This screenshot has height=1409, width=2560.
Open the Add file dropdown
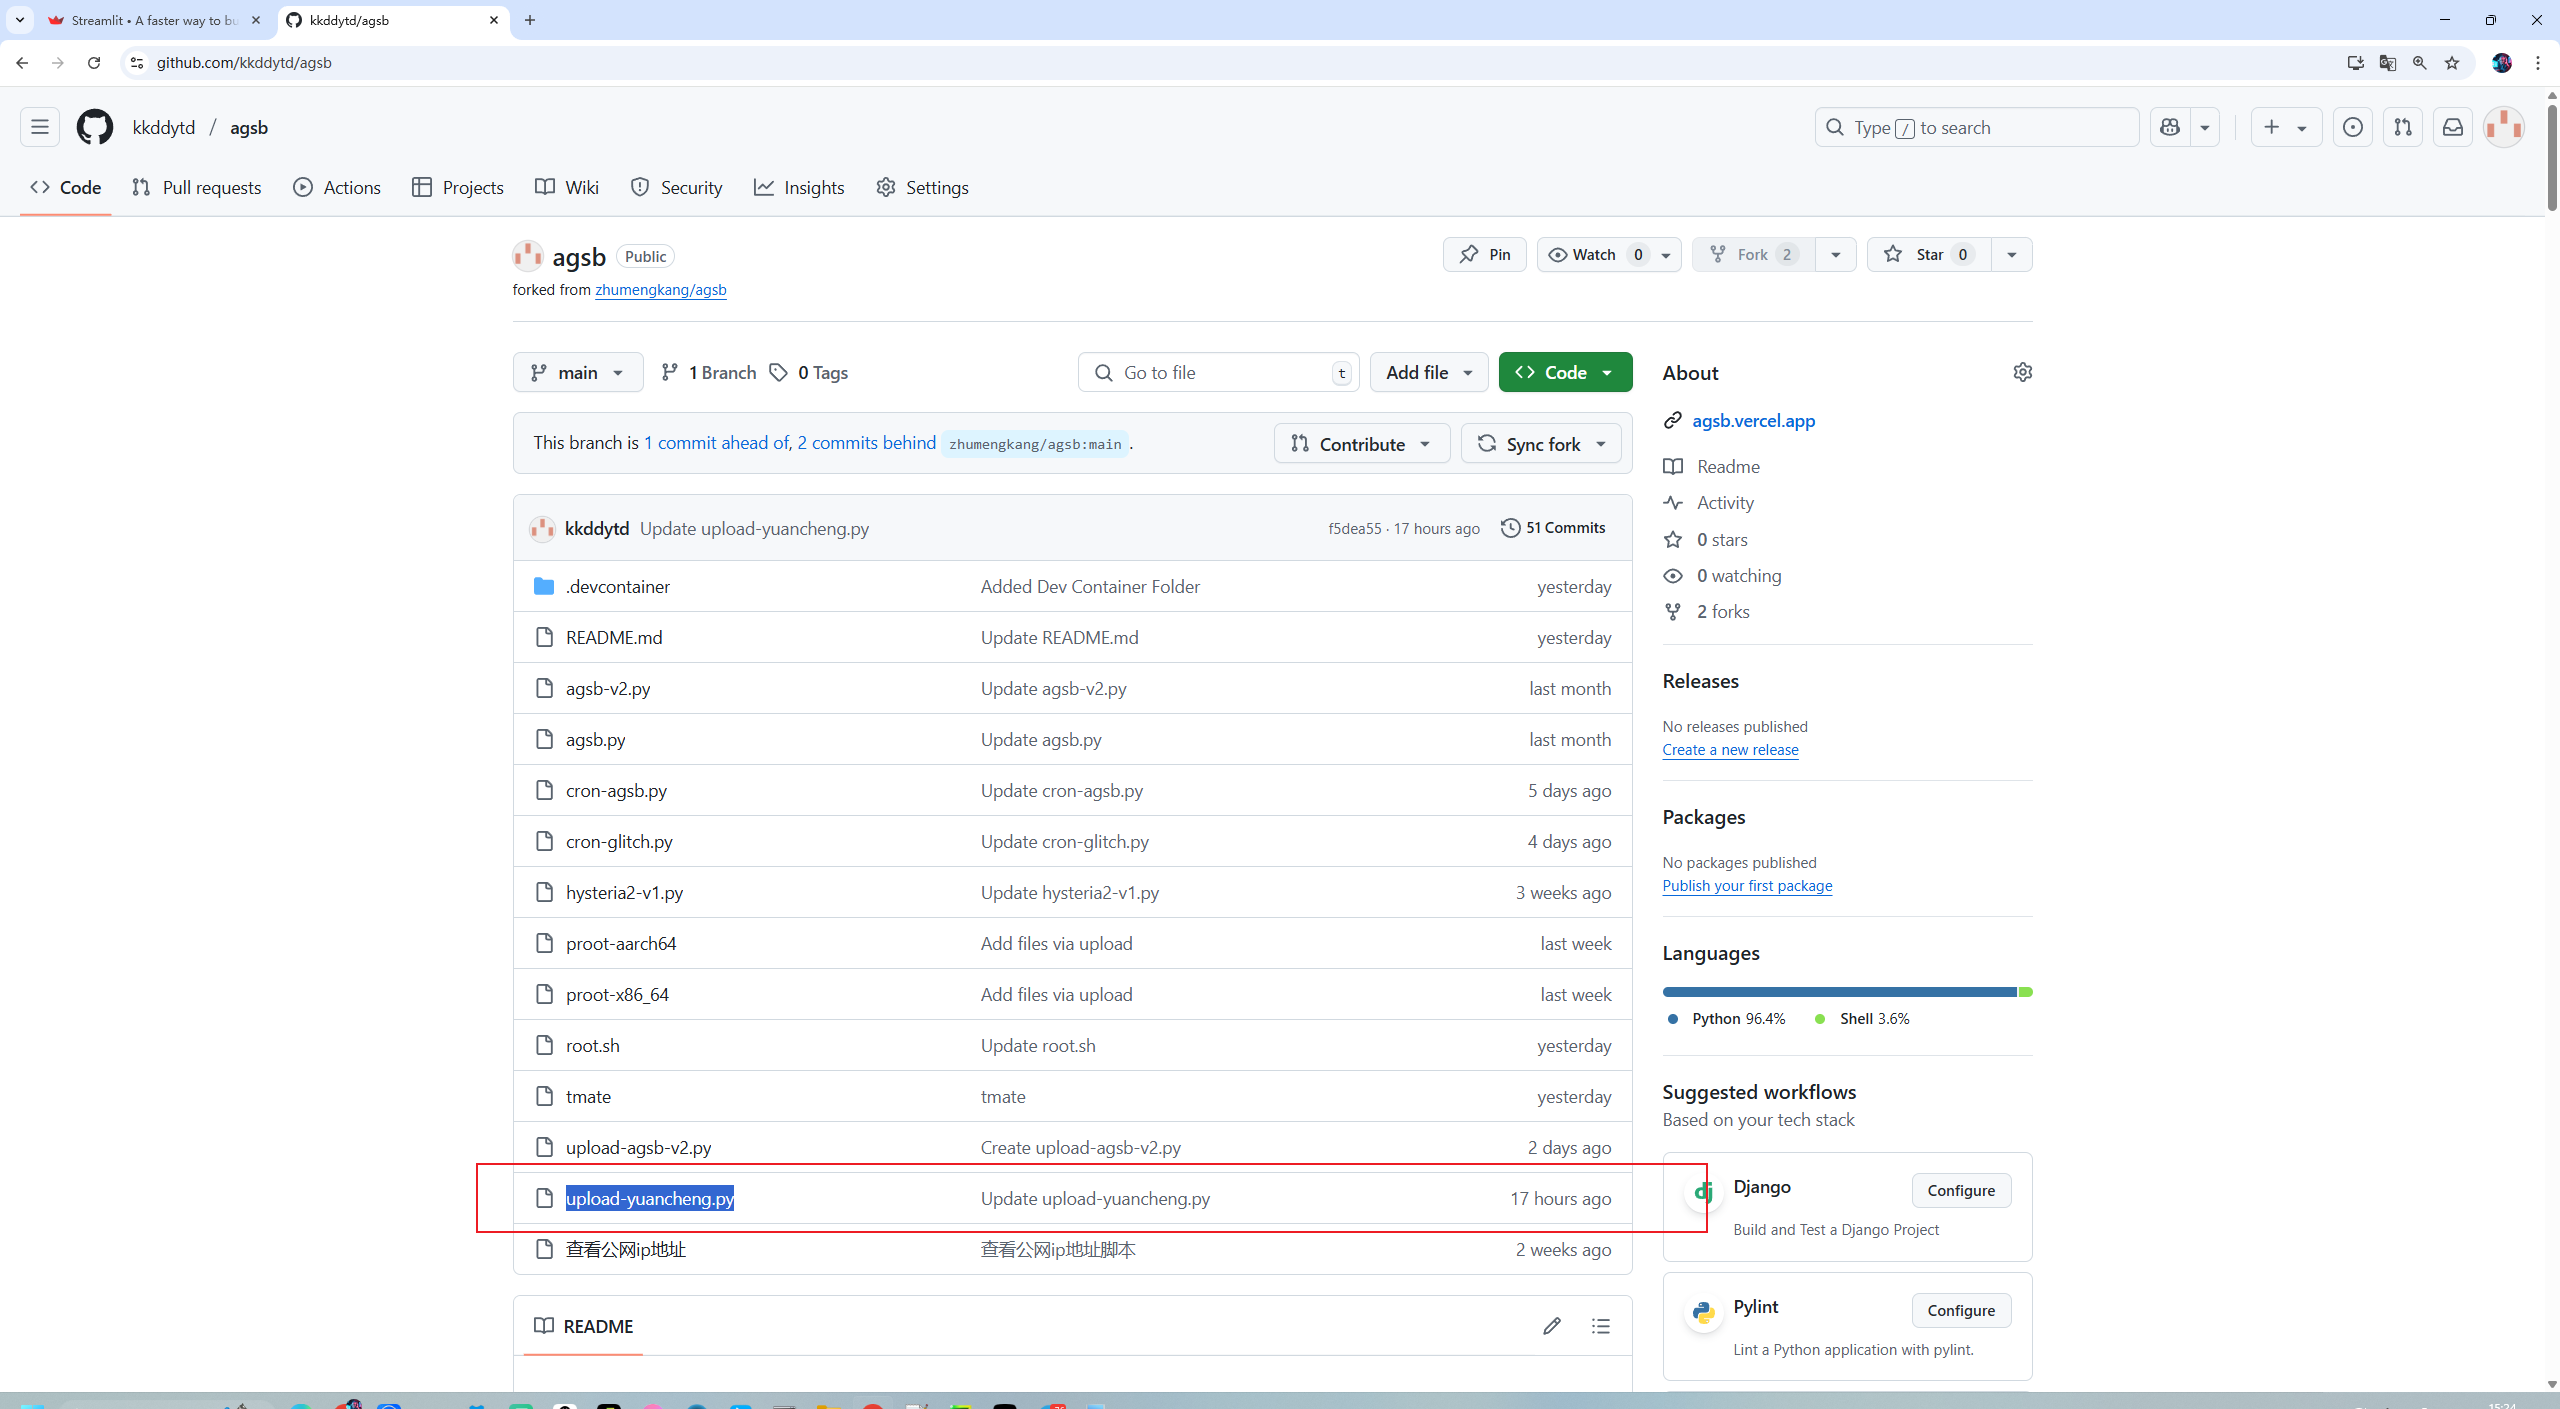[x=1429, y=372]
